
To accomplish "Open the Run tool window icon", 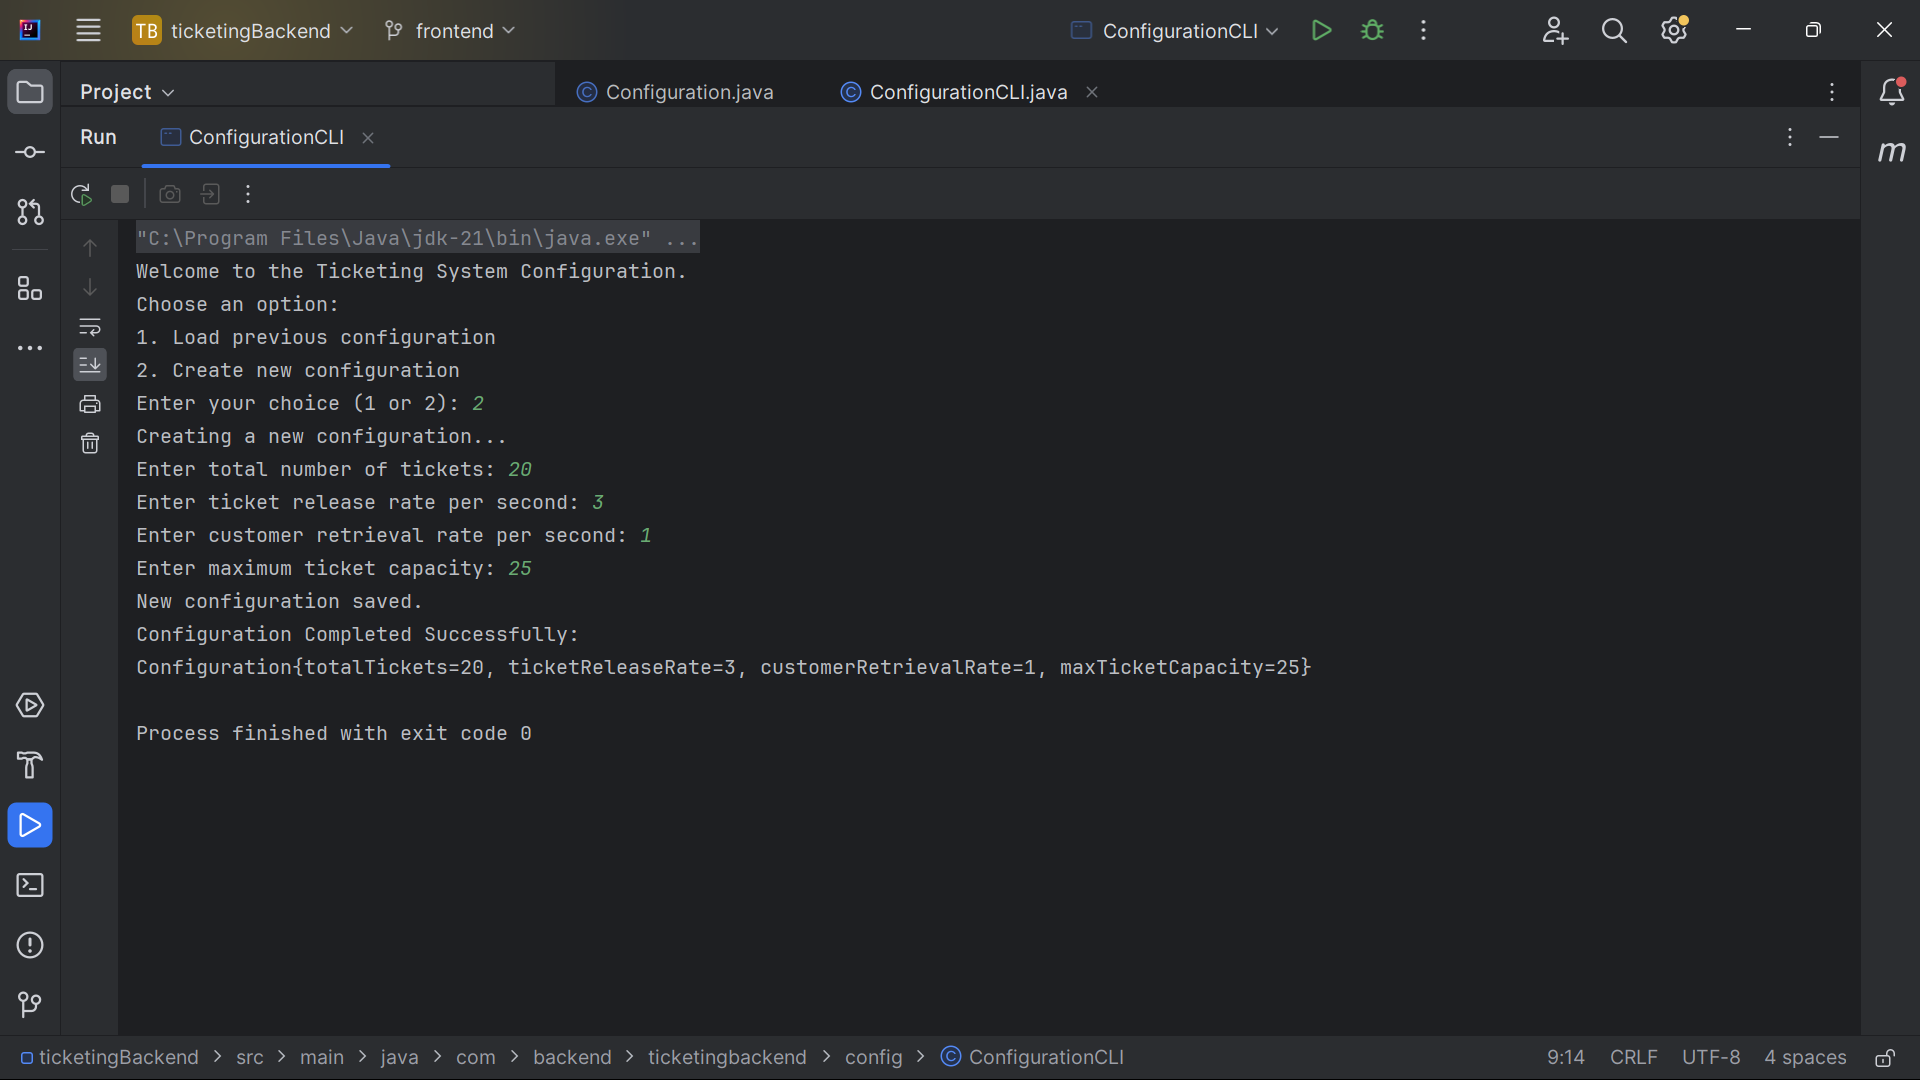I will pos(30,825).
